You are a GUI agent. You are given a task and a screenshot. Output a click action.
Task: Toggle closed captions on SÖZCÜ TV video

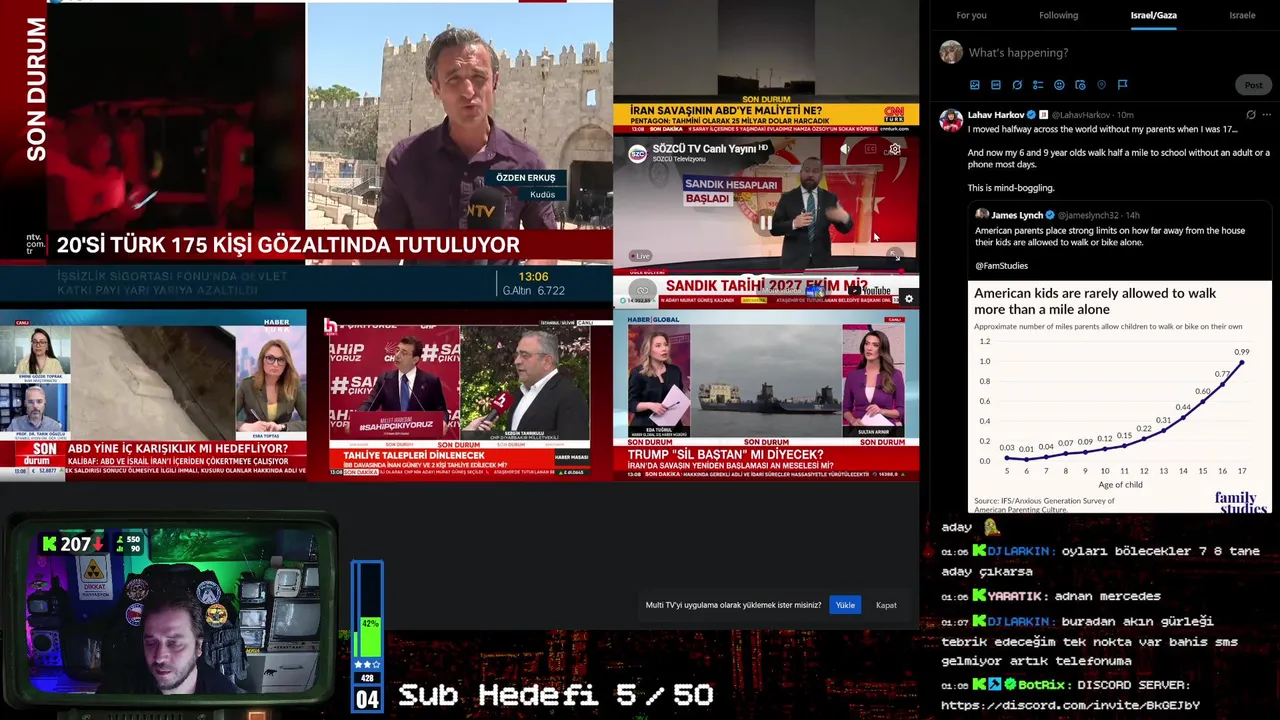(870, 149)
